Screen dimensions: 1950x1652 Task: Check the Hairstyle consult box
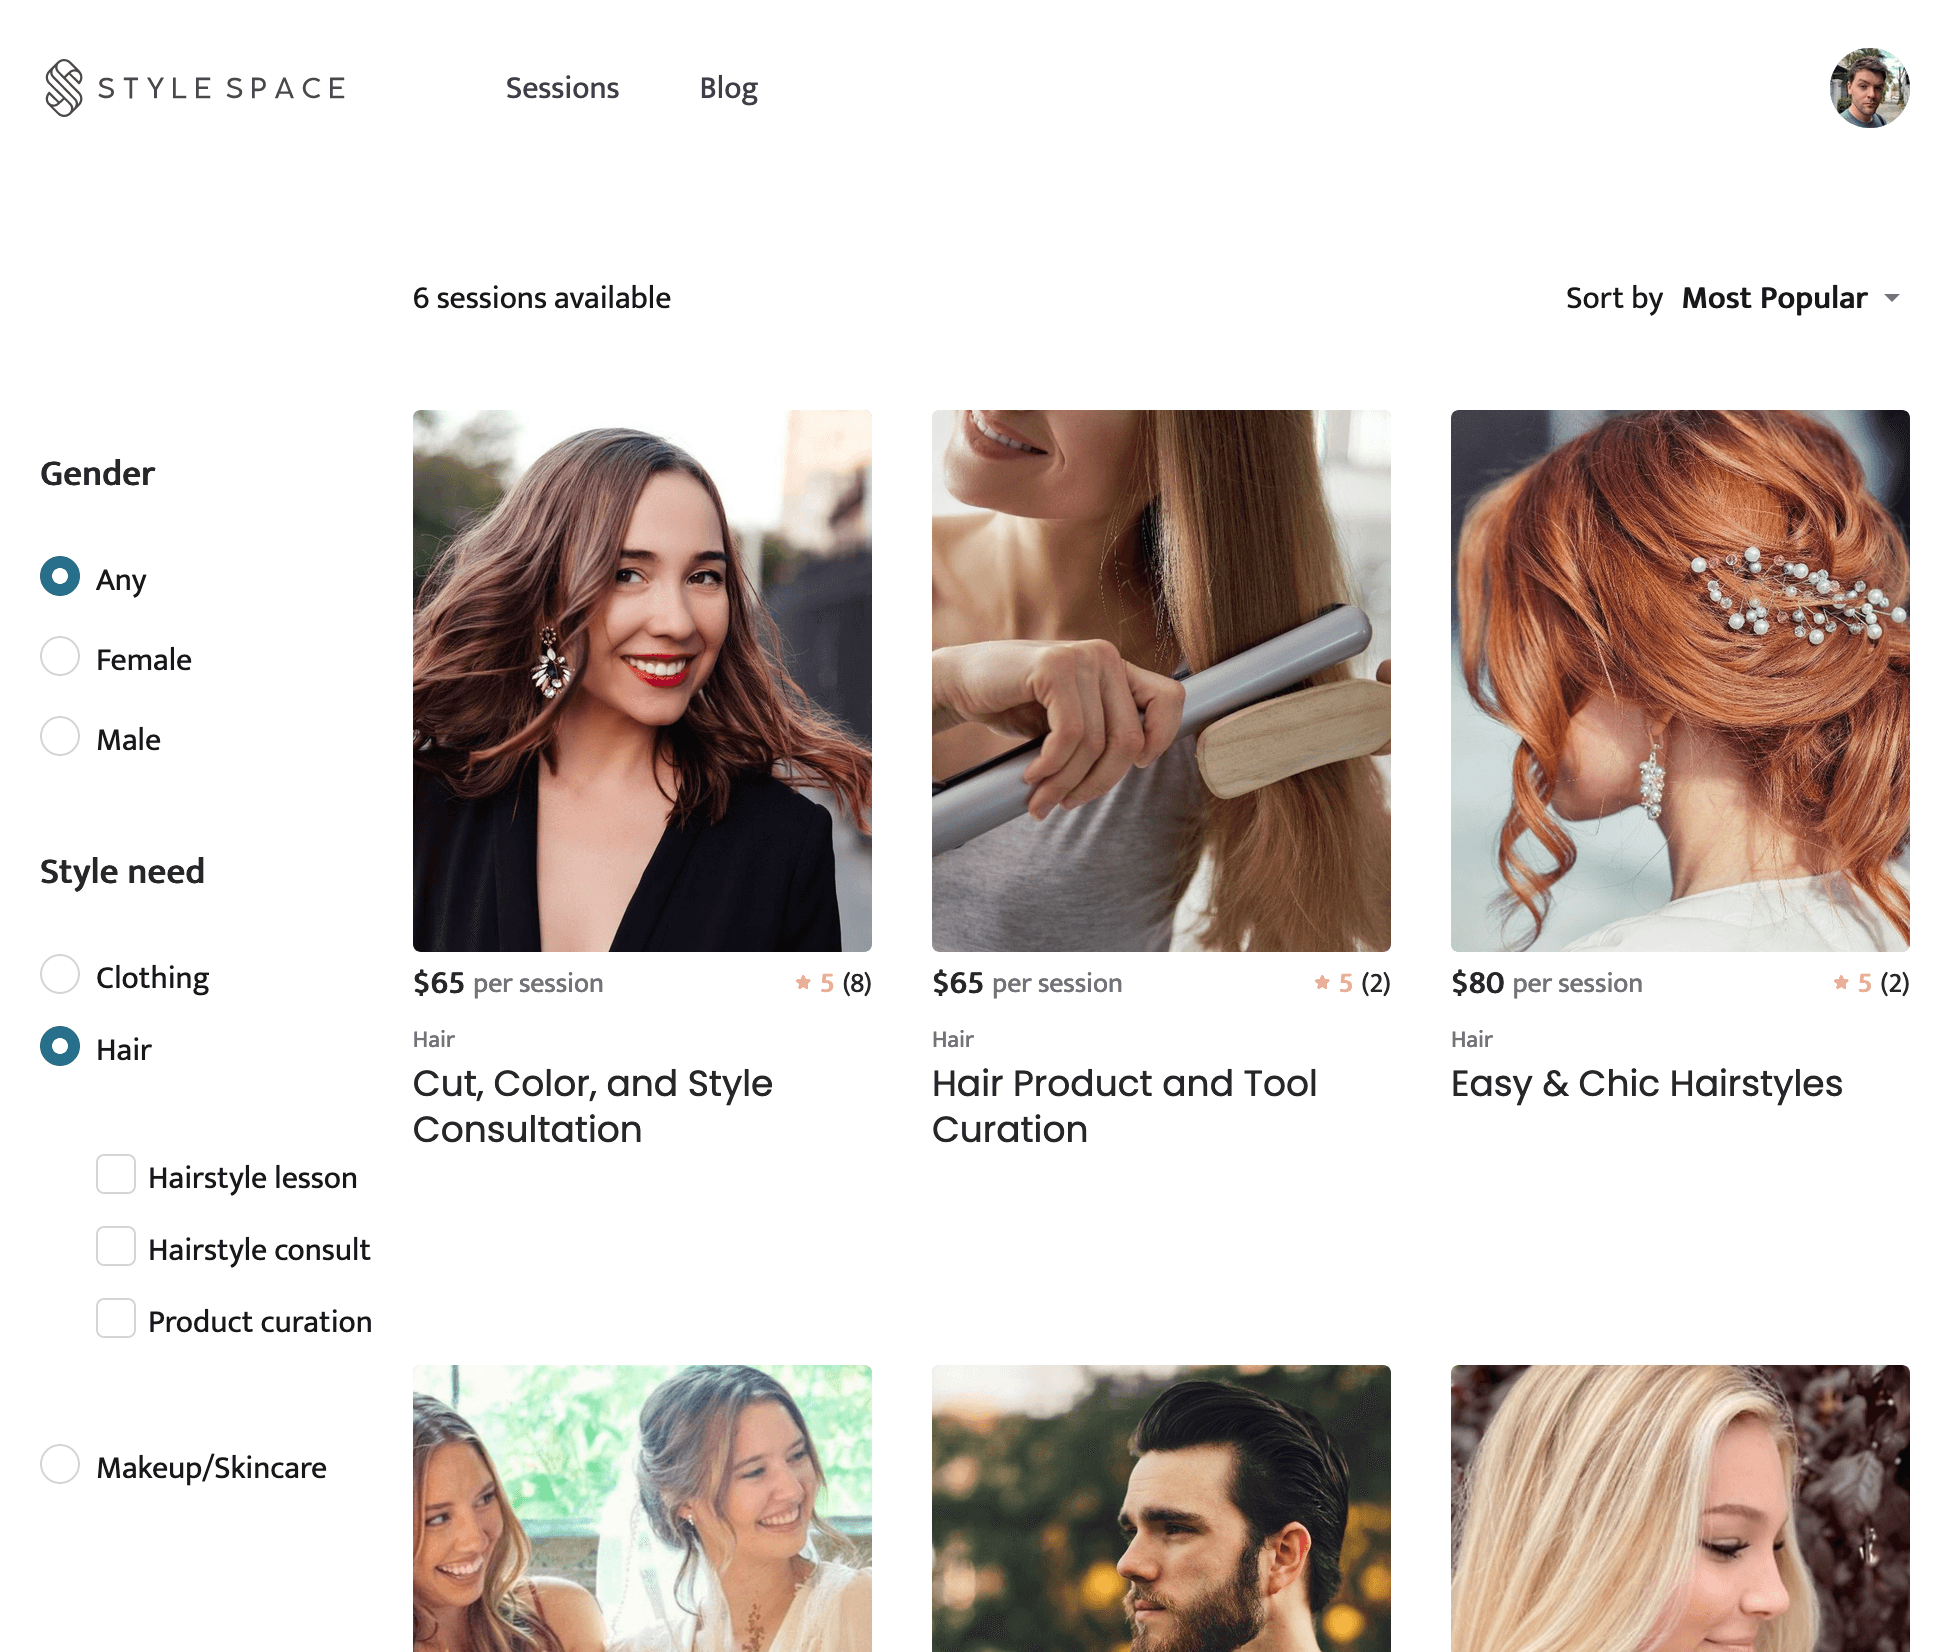coord(116,1247)
